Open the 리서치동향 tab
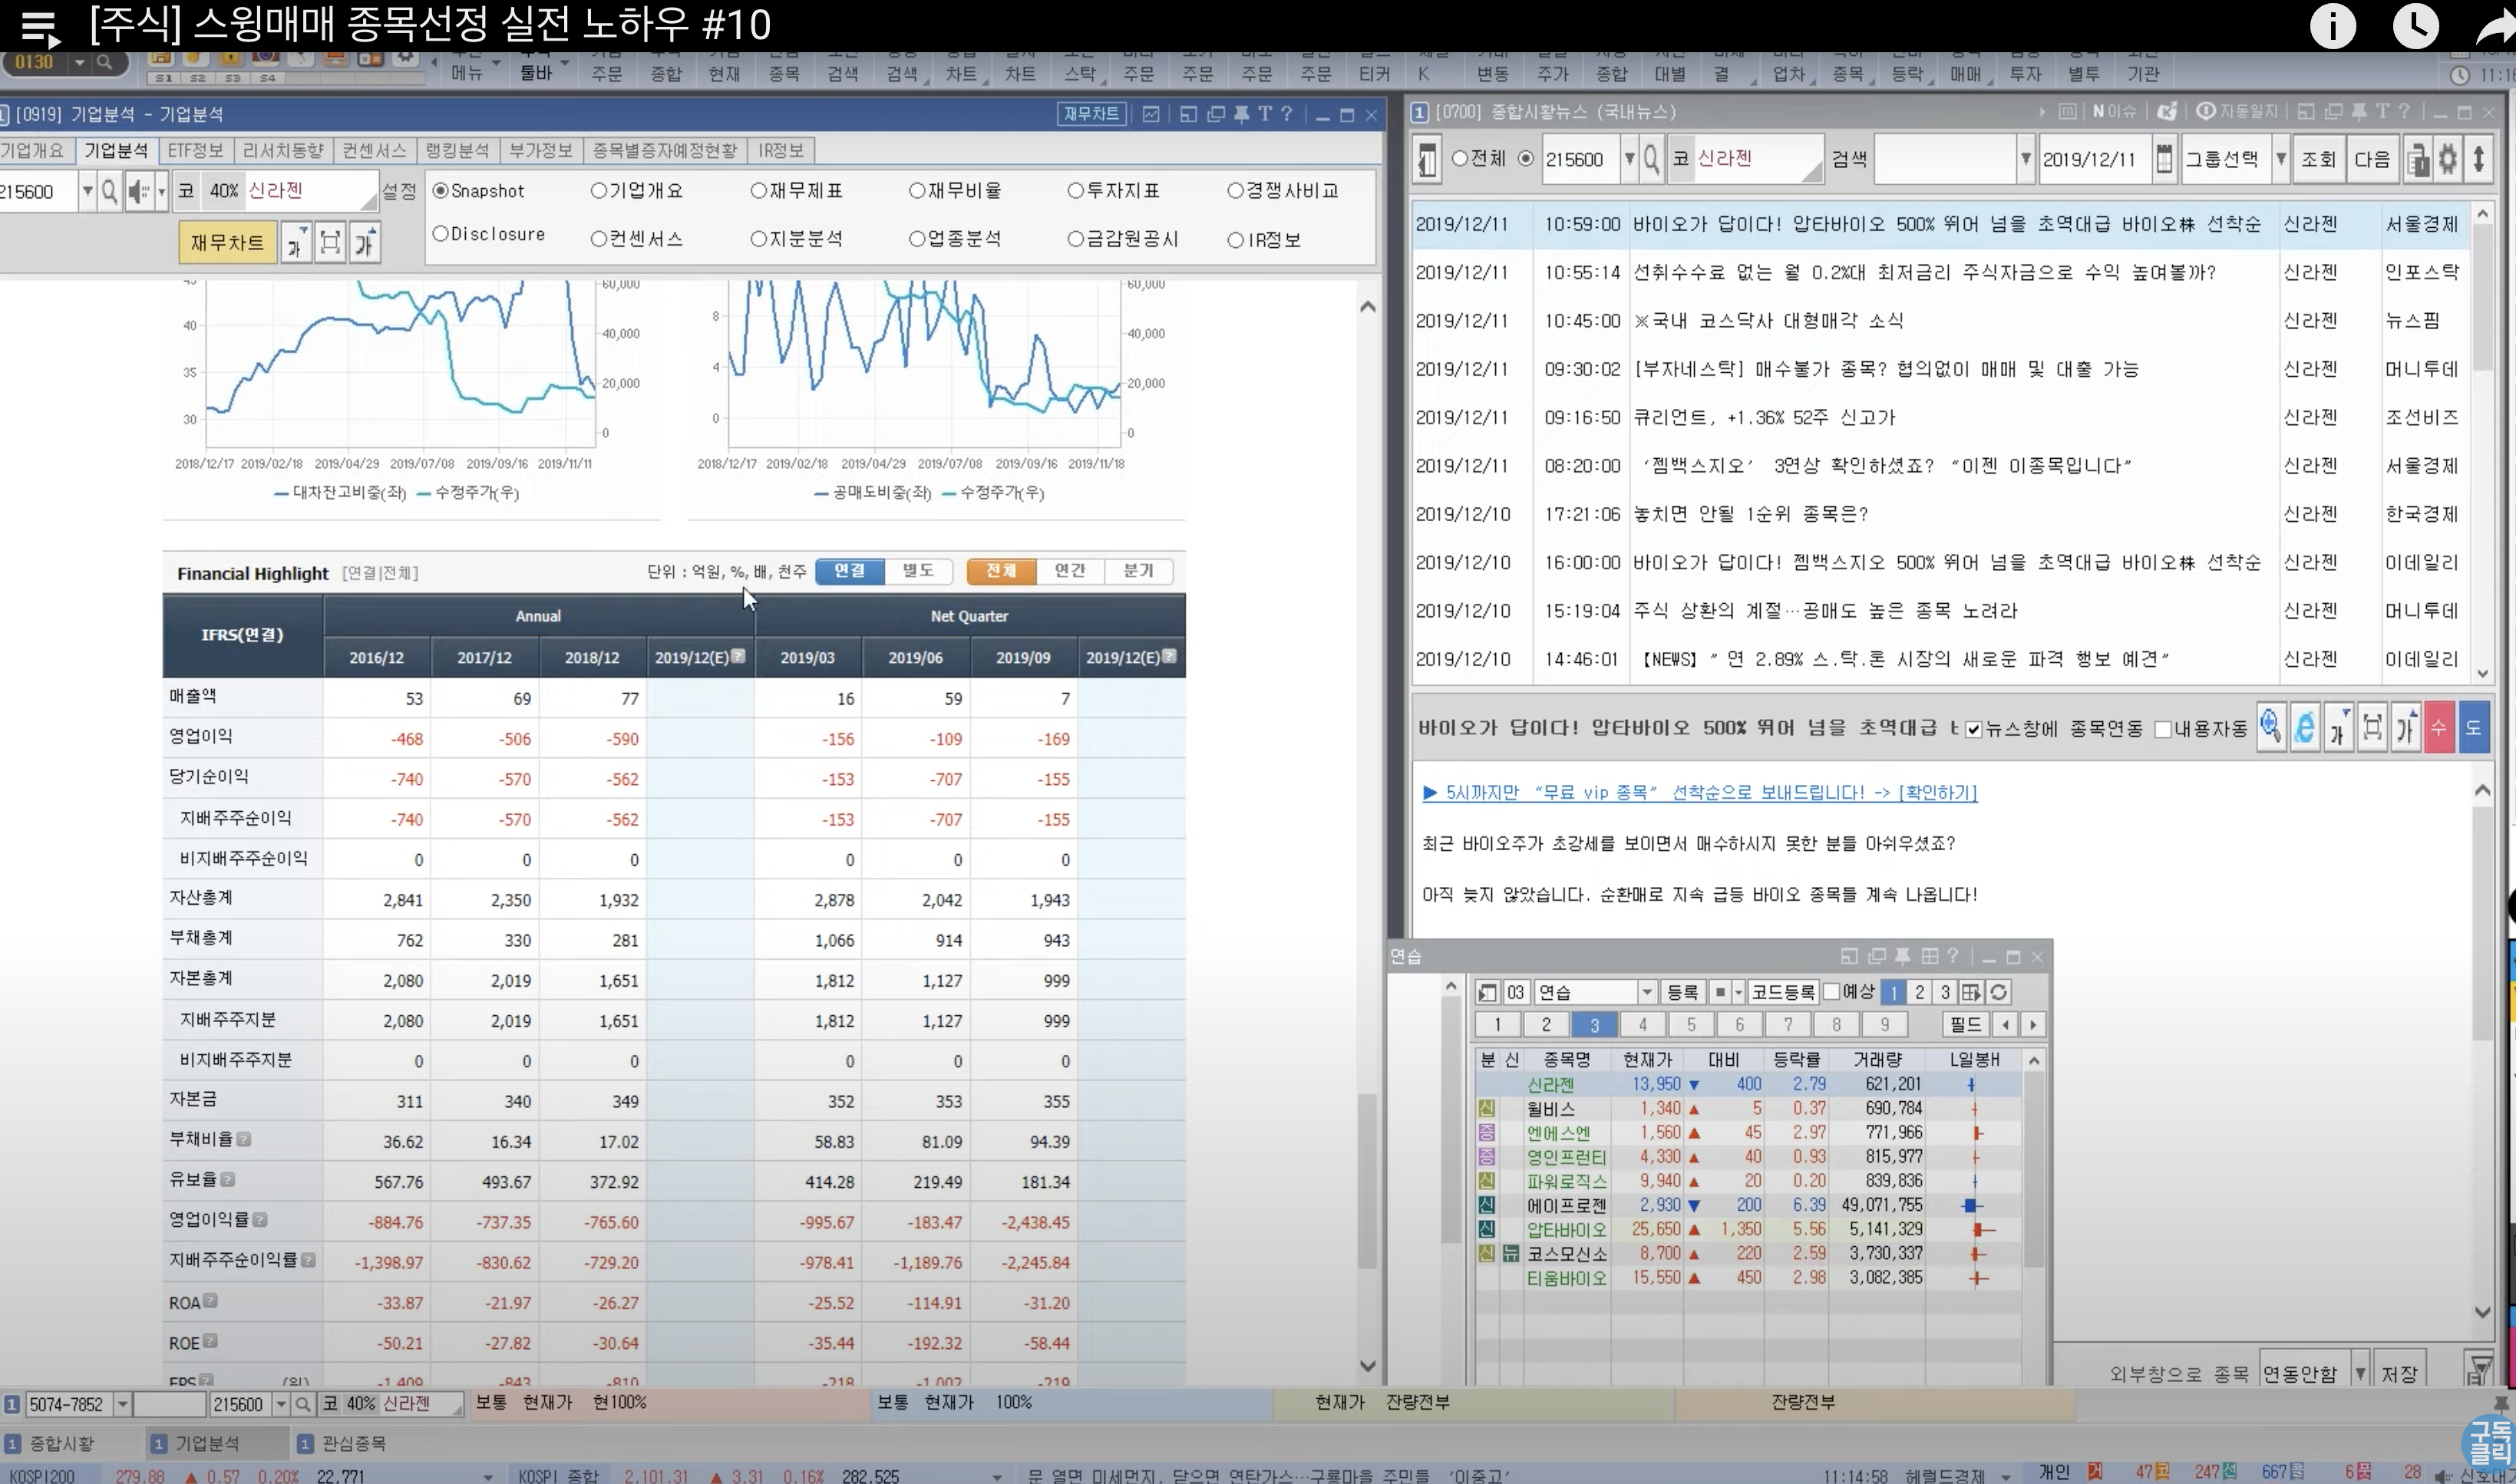Screen dimensions: 2516x1484 [x=283, y=150]
